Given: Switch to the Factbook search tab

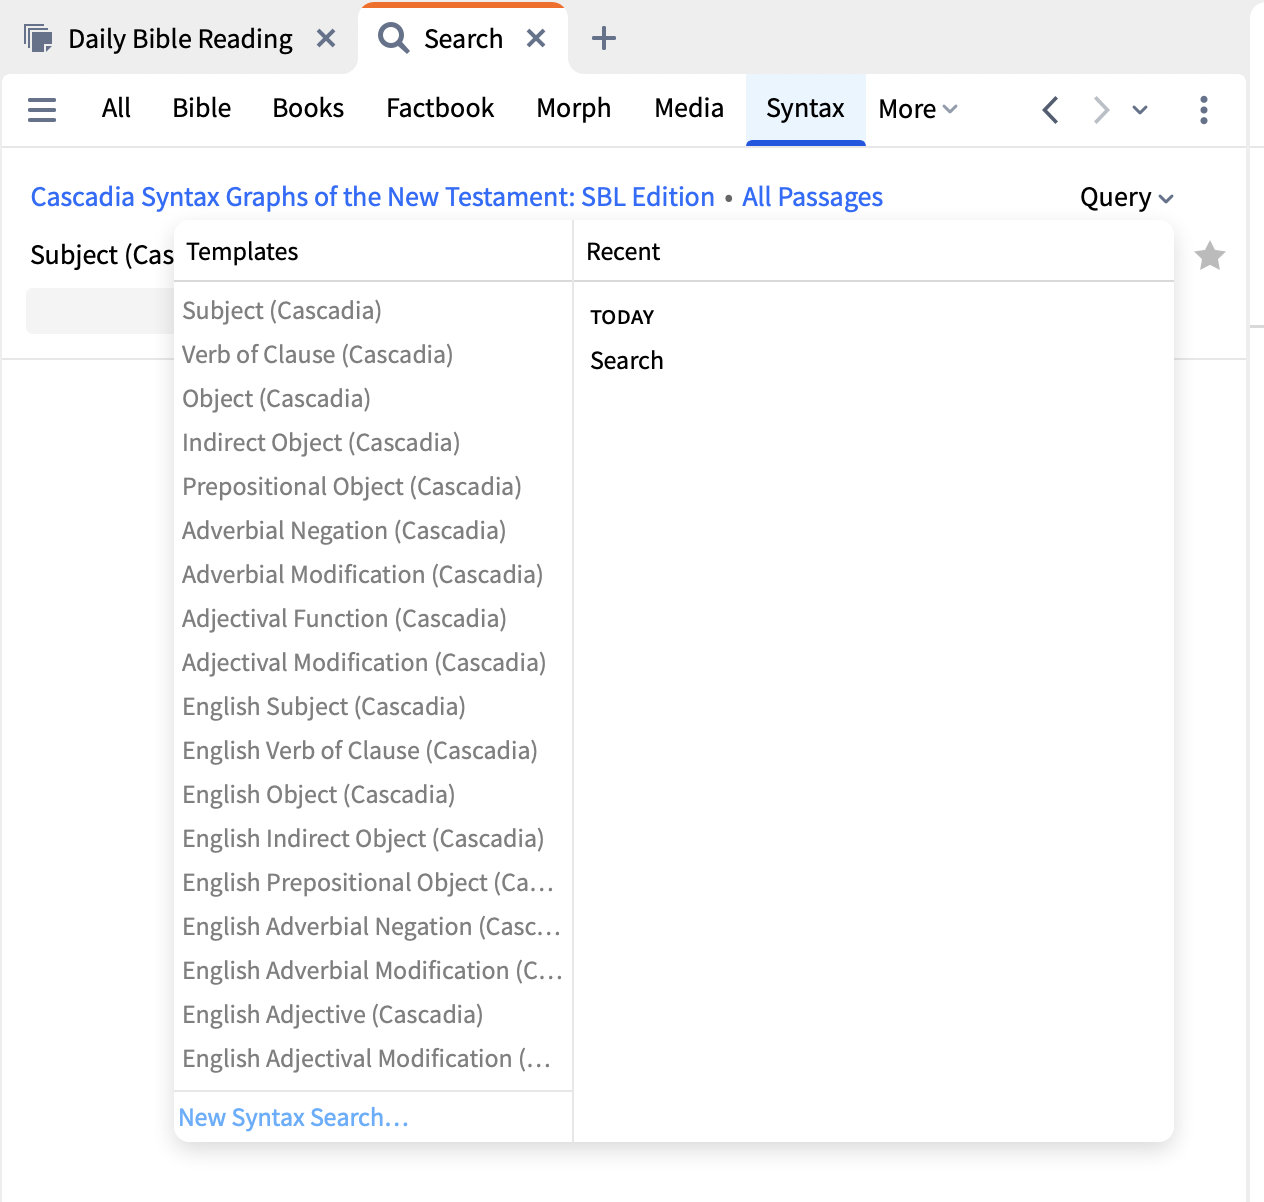Looking at the screenshot, I should click(x=440, y=108).
